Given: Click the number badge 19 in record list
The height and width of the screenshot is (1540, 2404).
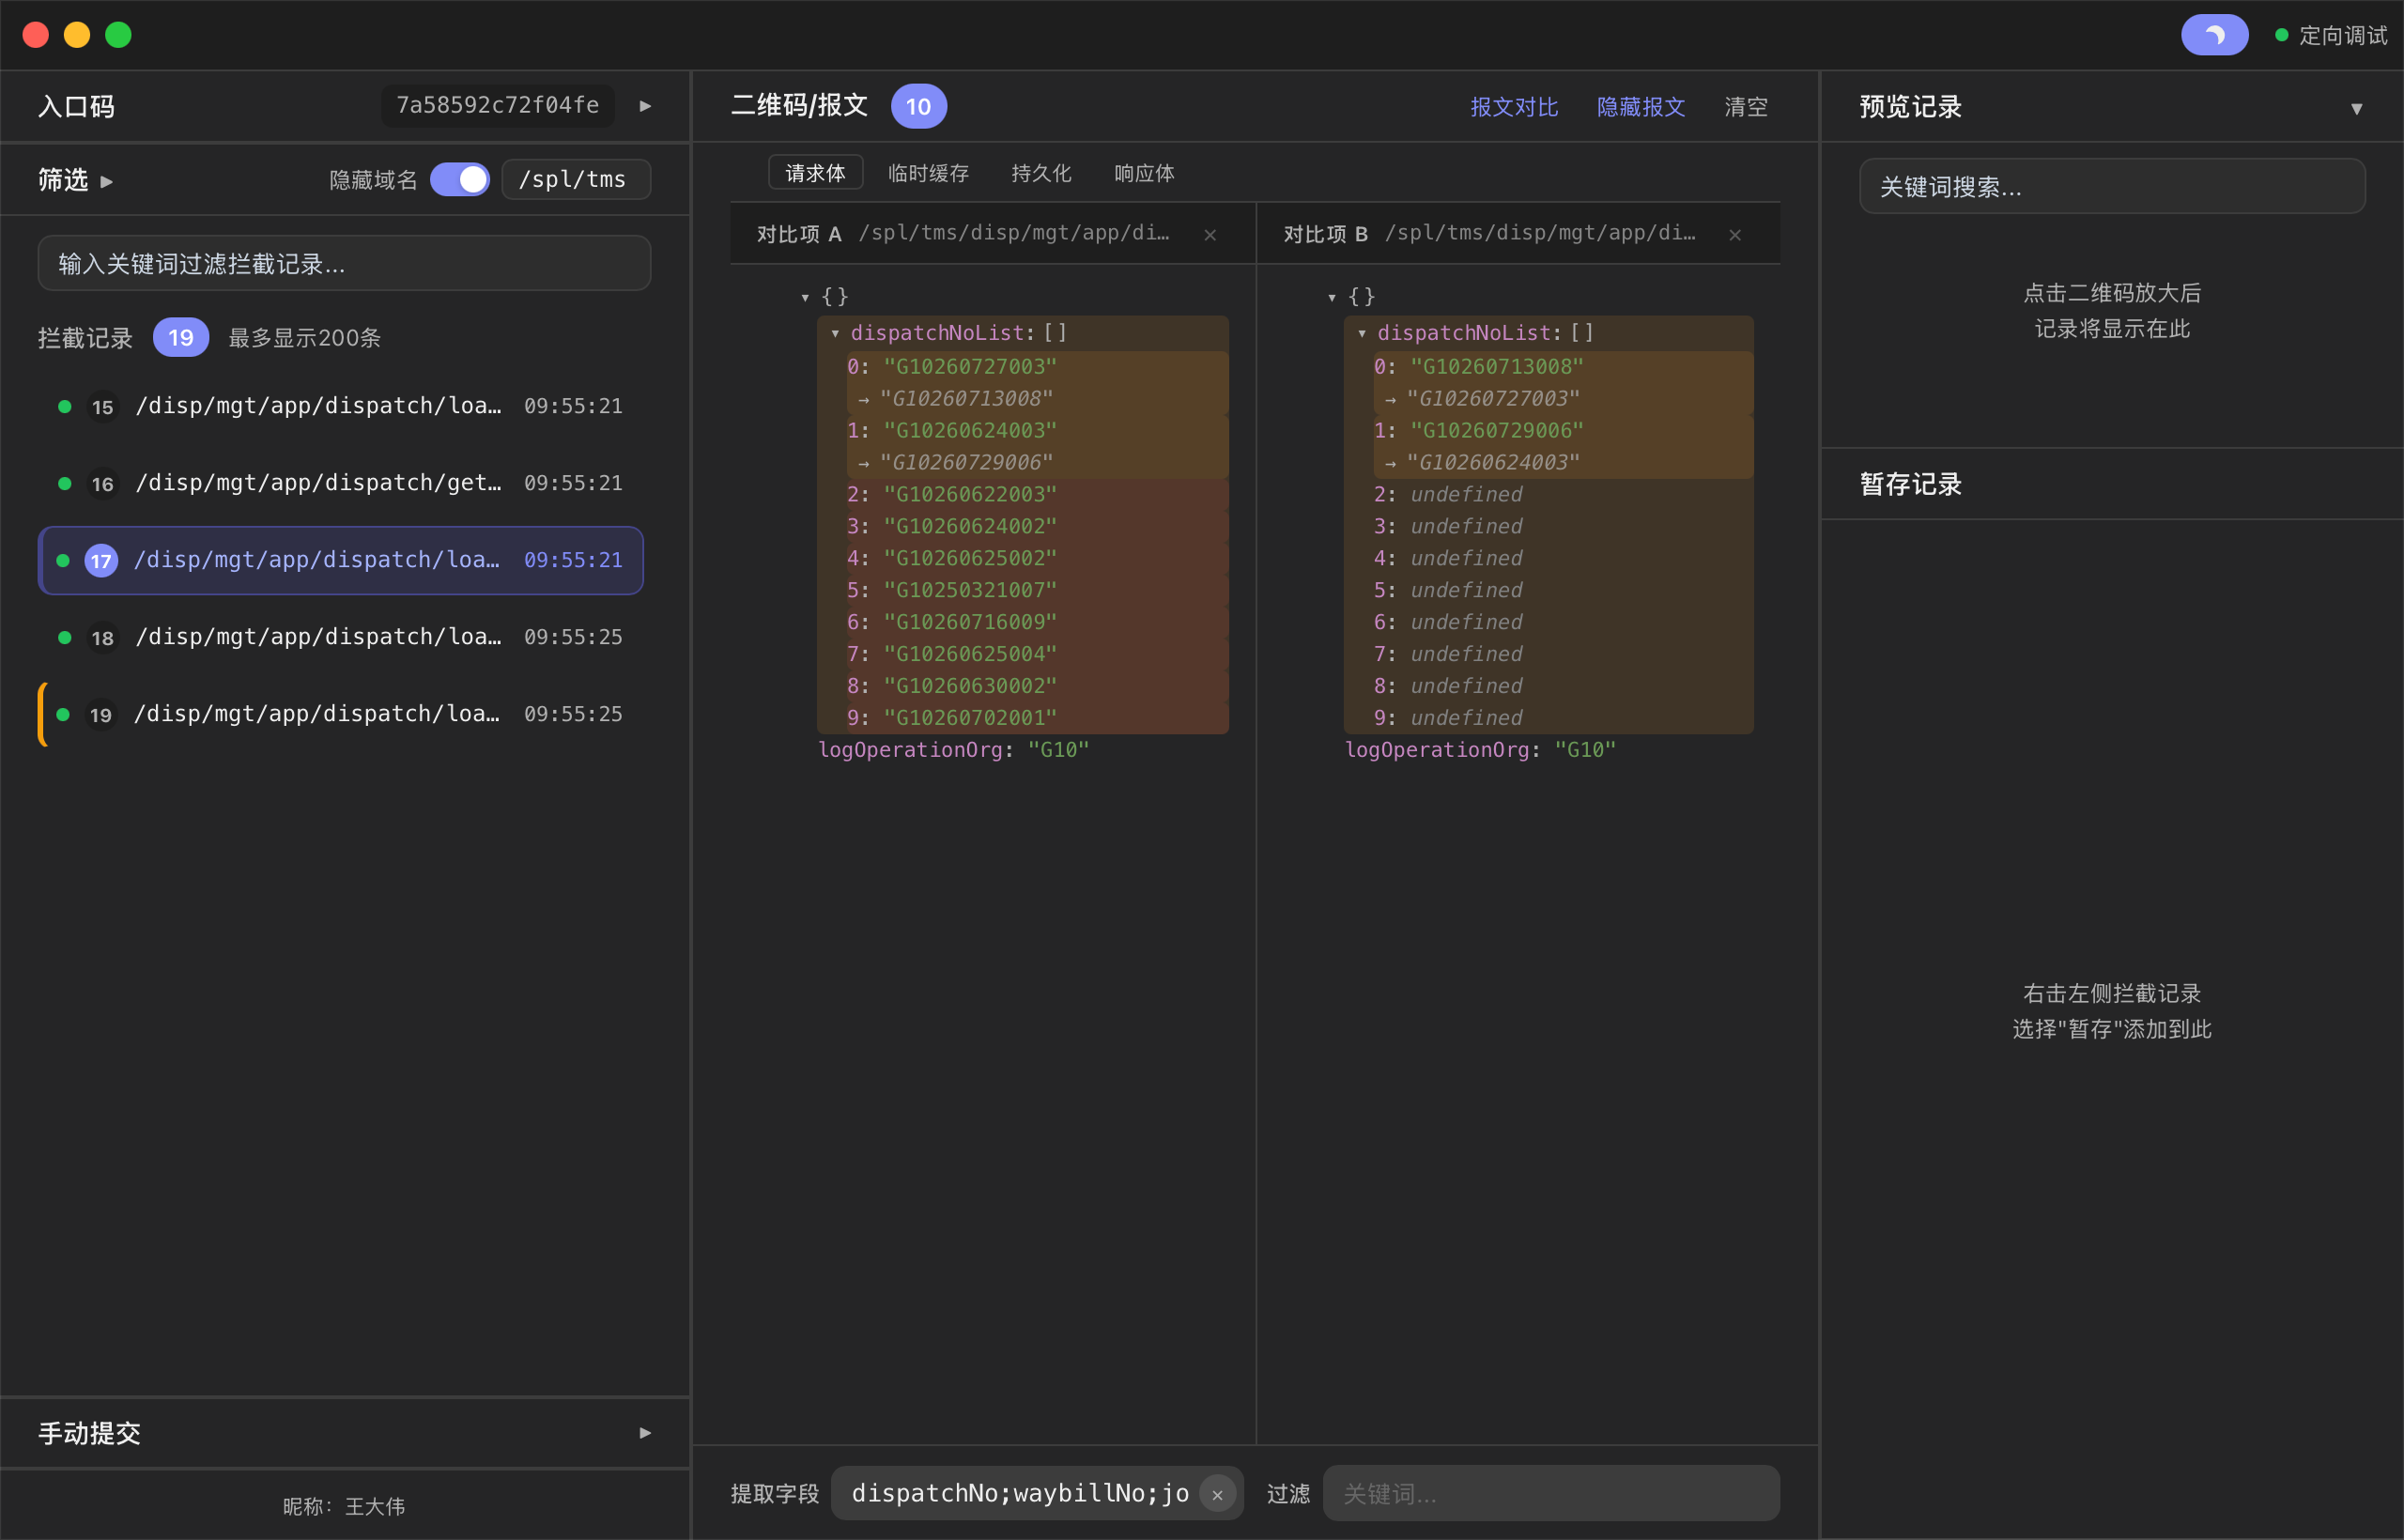Looking at the screenshot, I should (101, 714).
